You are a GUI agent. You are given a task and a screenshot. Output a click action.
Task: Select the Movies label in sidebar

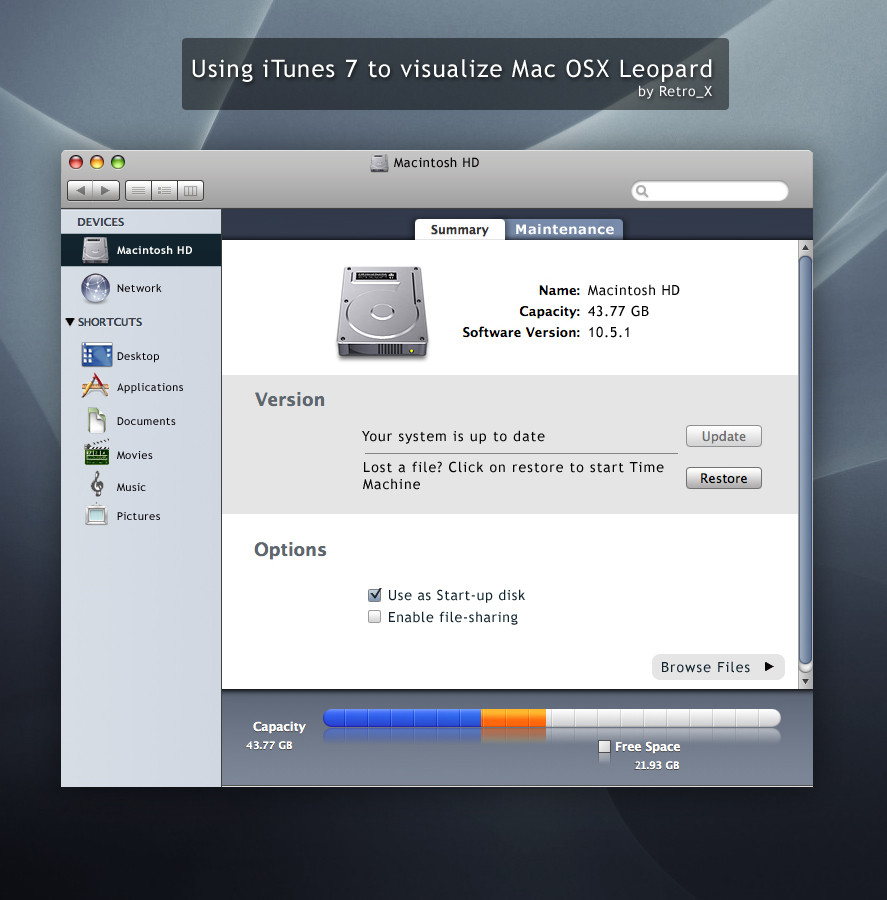pyautogui.click(x=134, y=455)
